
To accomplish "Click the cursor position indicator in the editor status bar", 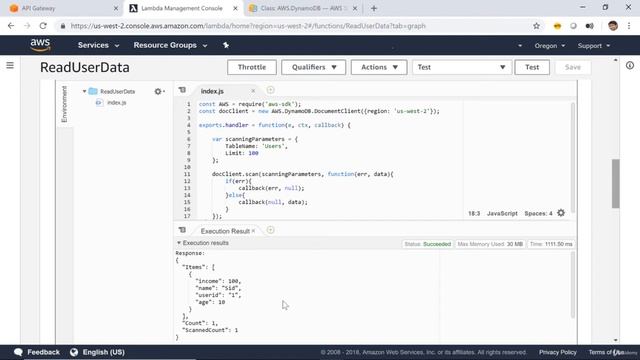I will pyautogui.click(x=474, y=213).
